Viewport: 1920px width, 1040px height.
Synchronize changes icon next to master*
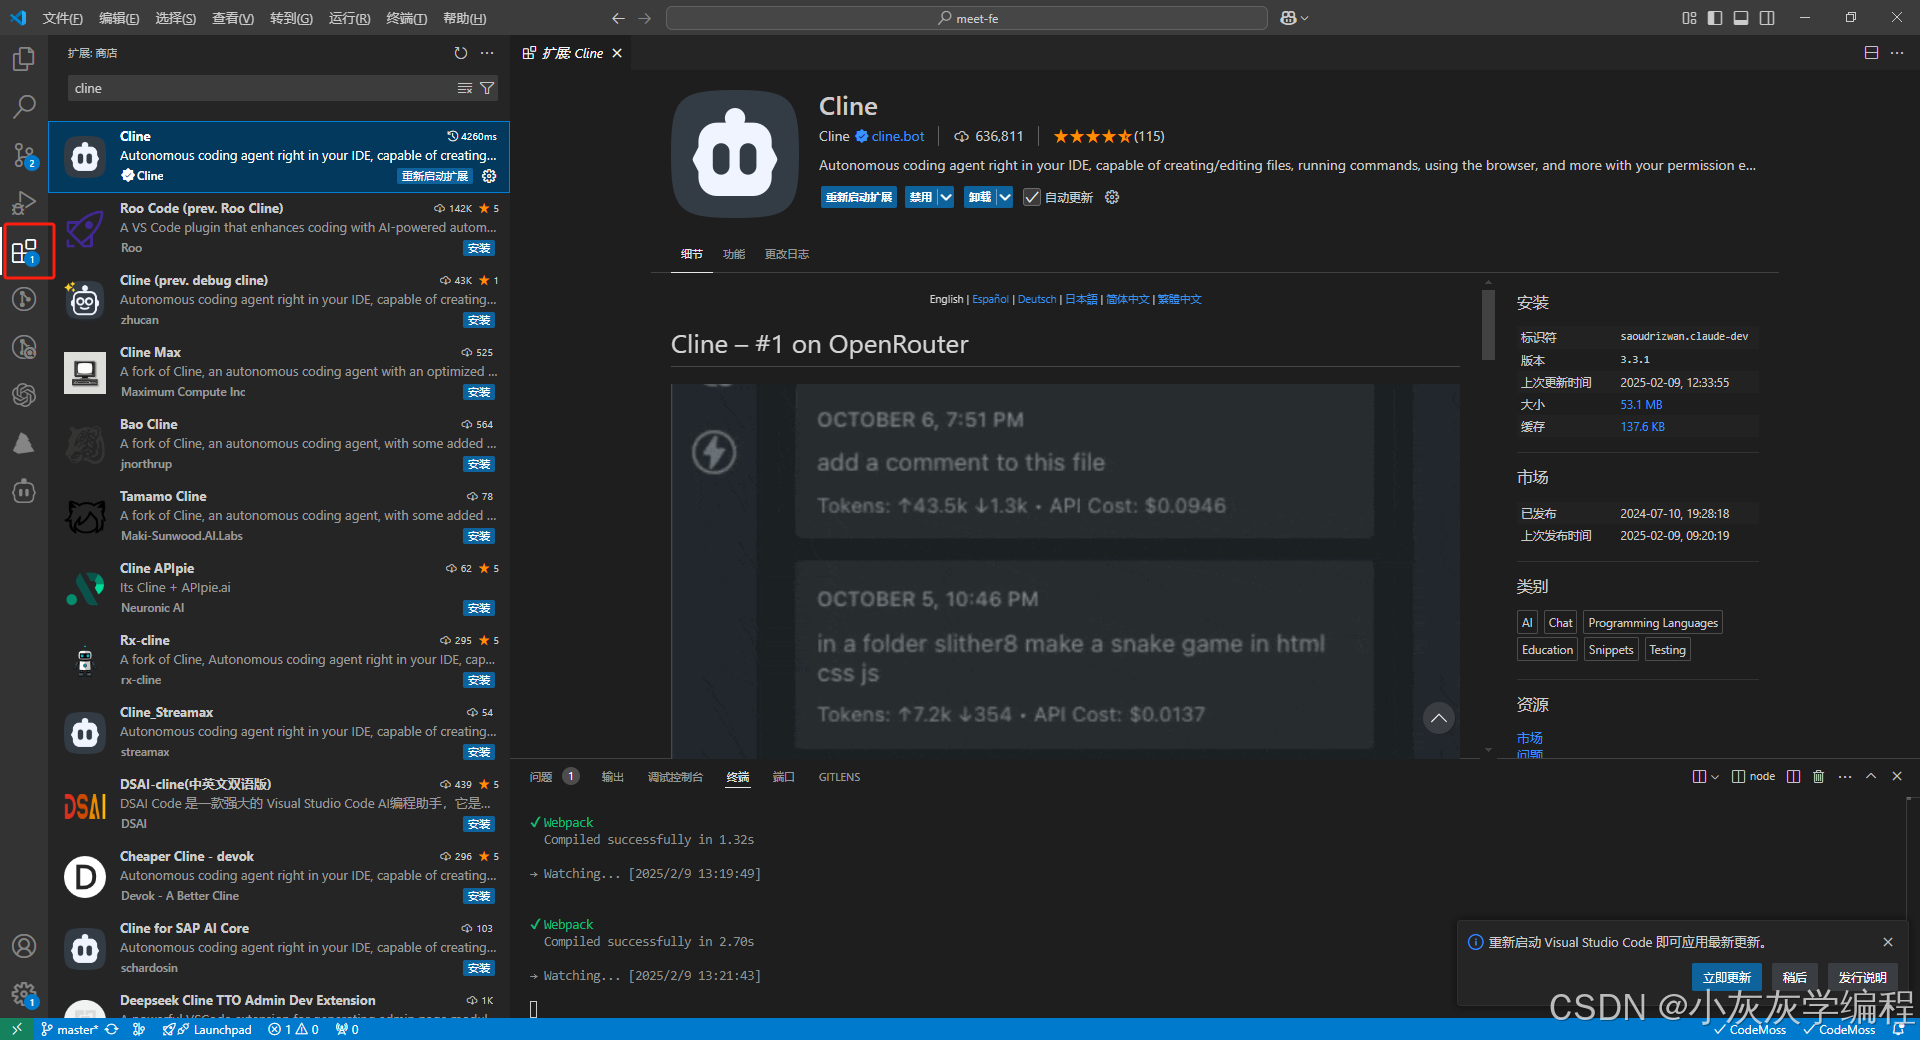point(111,1029)
